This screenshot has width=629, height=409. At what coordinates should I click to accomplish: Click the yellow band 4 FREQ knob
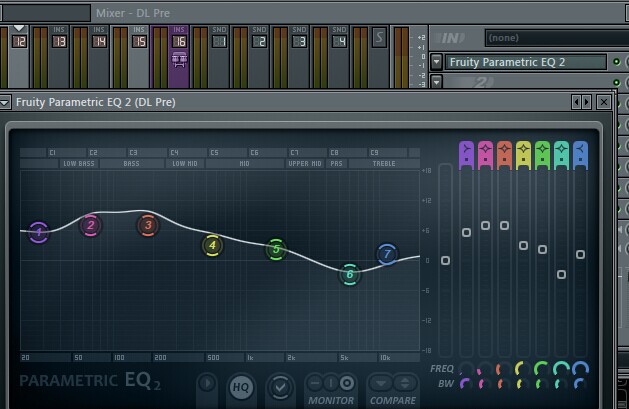(523, 369)
